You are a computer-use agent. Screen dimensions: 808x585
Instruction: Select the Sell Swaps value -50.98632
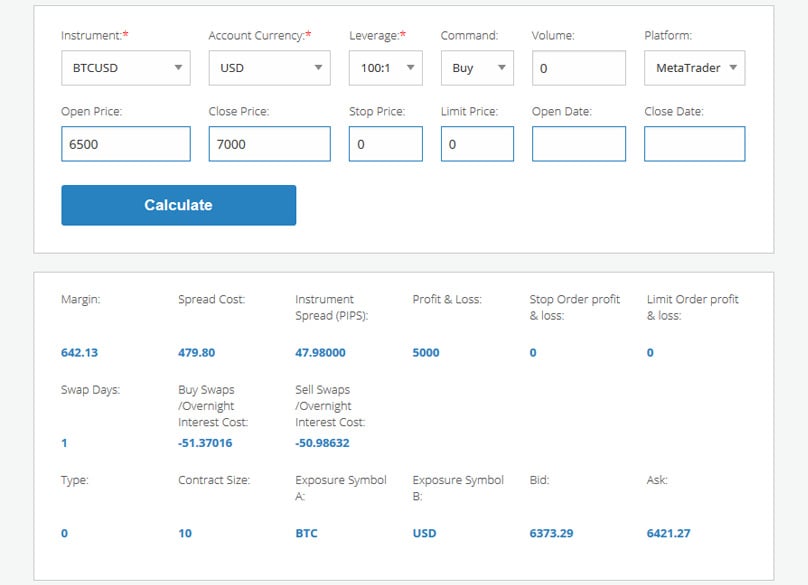click(322, 443)
